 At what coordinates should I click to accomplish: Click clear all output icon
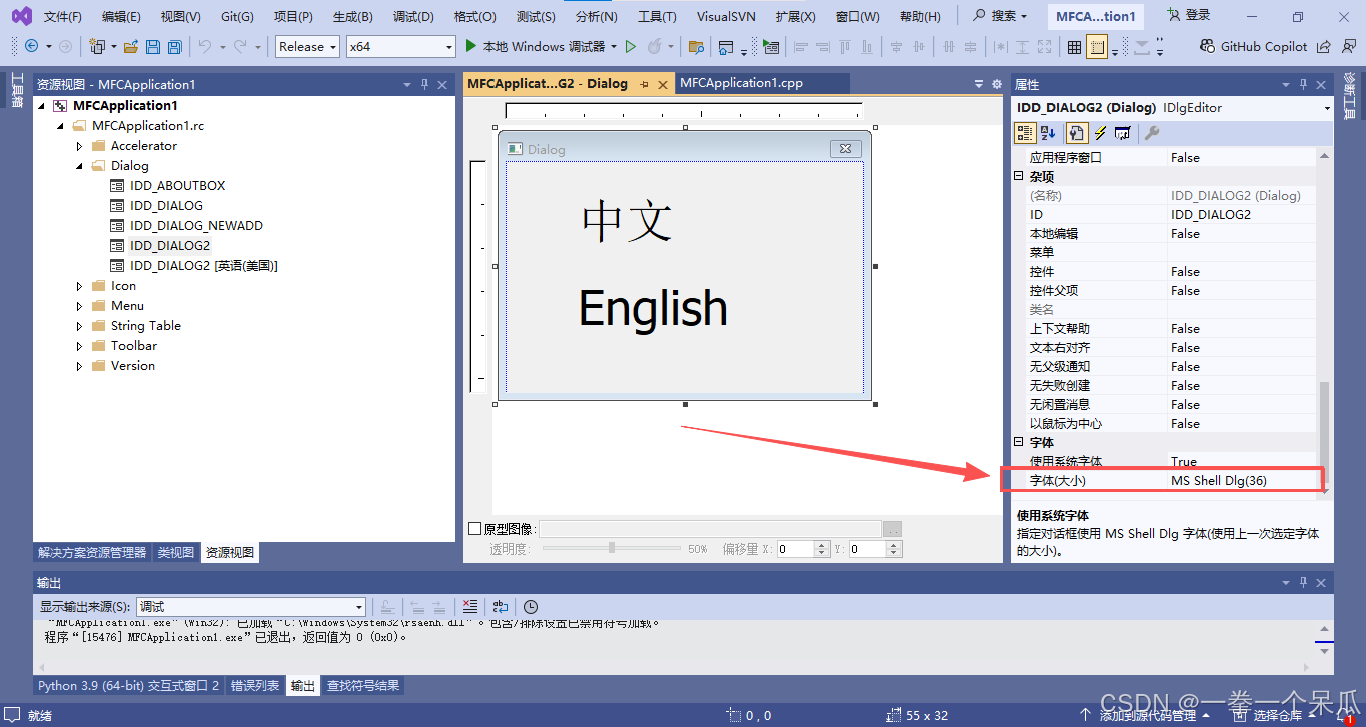[x=471, y=606]
